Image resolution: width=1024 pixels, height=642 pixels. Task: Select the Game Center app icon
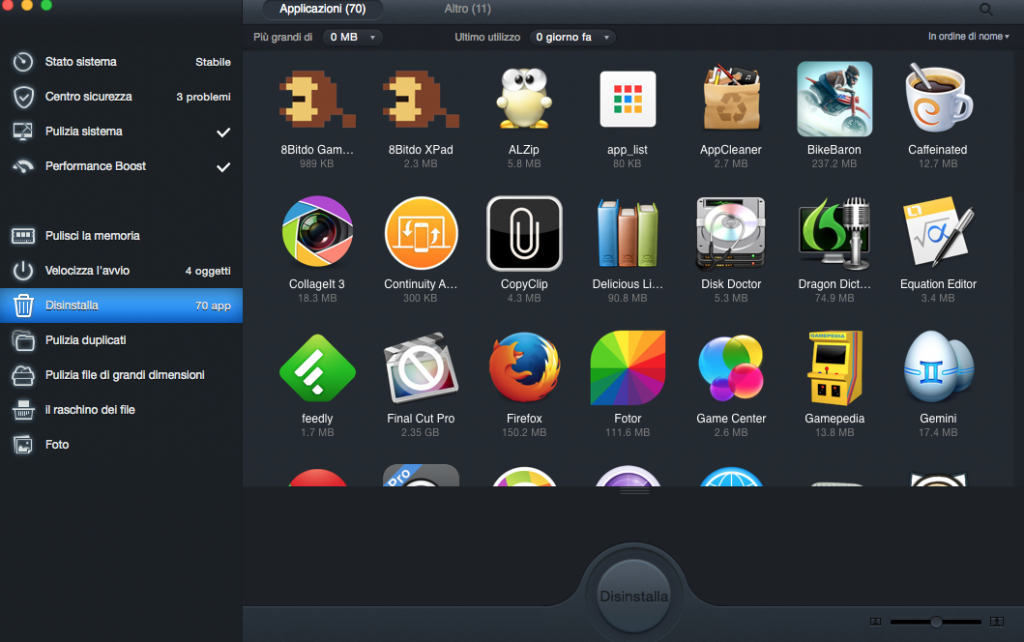[x=731, y=368]
